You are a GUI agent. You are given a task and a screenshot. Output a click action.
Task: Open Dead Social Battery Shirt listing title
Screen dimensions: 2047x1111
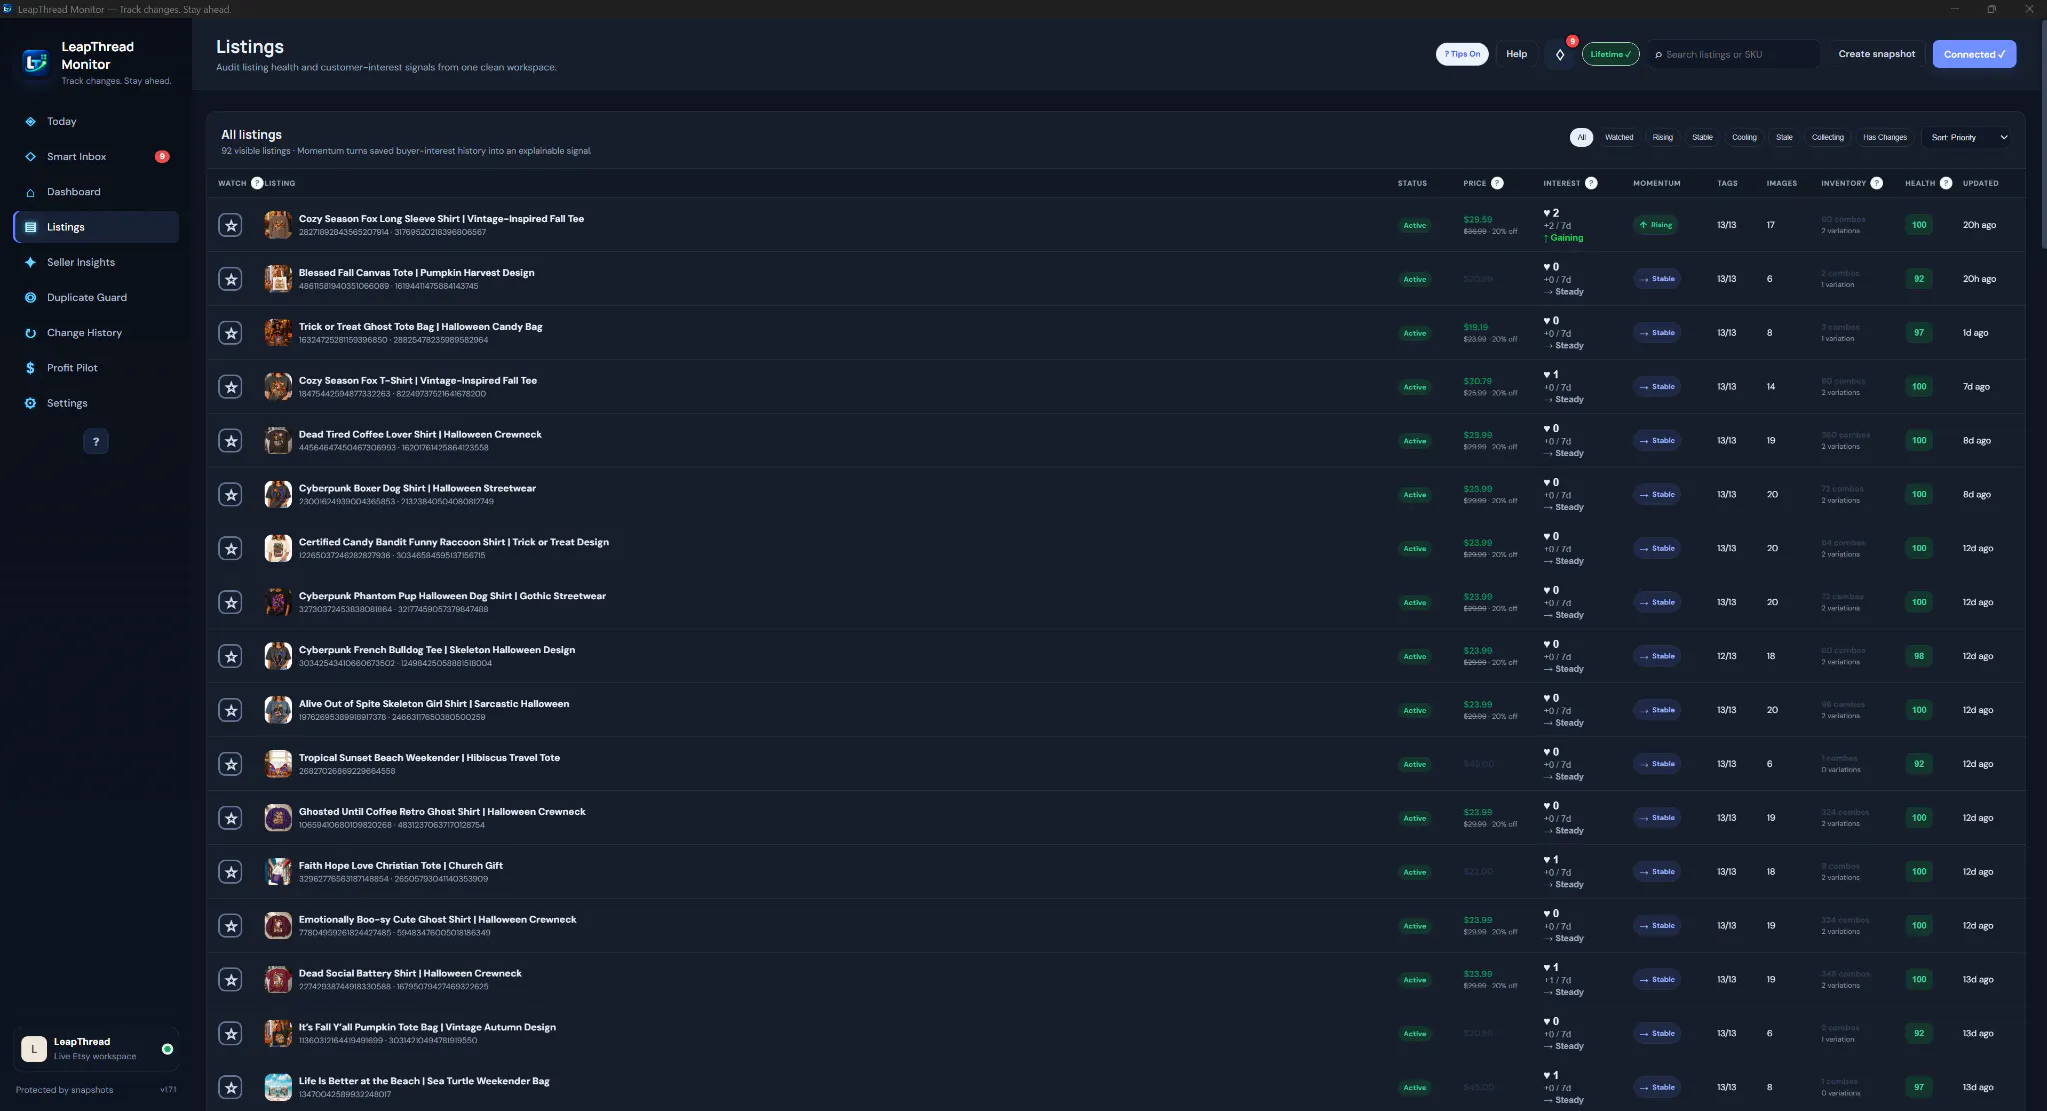(410, 974)
